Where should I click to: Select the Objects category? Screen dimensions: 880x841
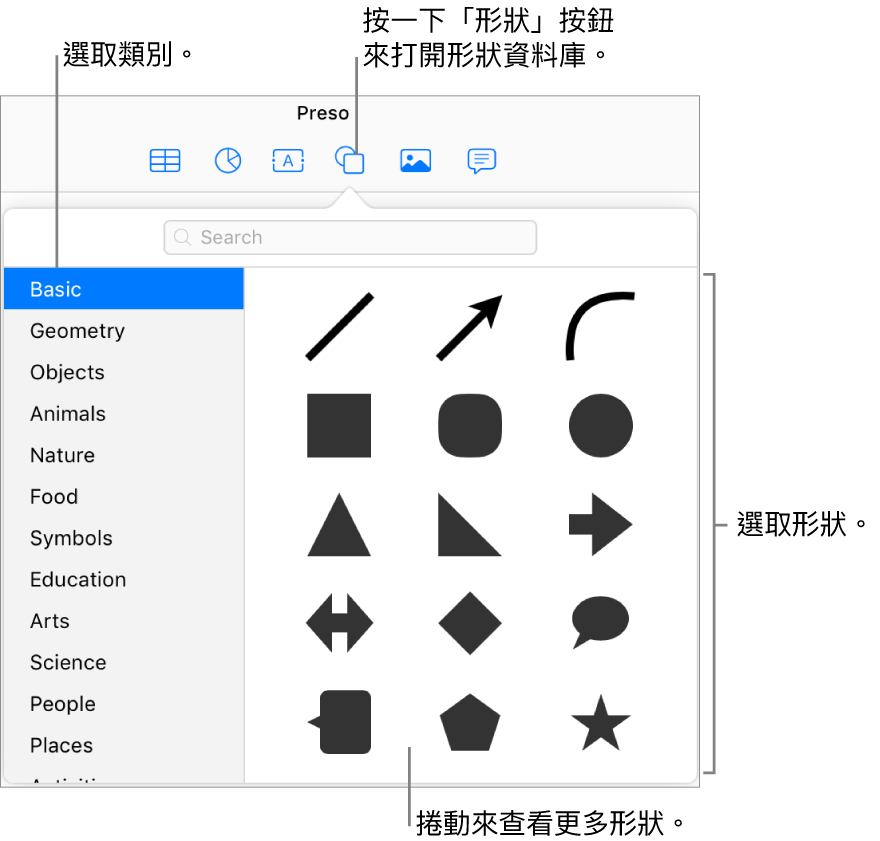tap(123, 372)
